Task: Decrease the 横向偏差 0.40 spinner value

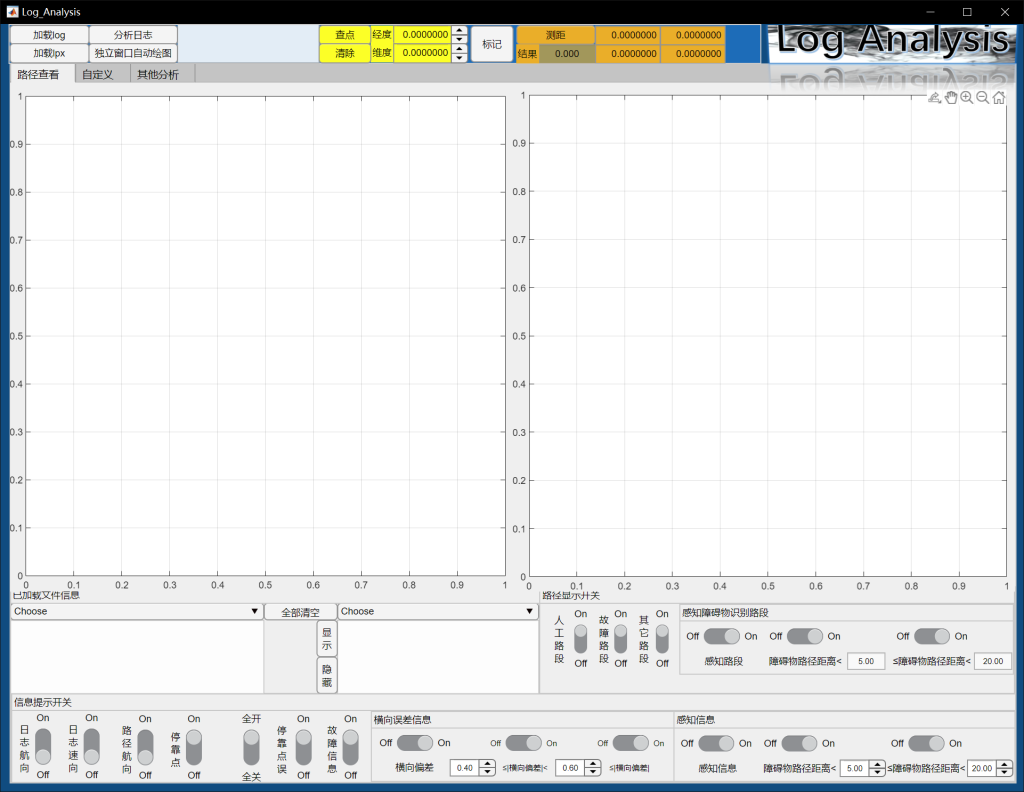Action: coord(487,772)
